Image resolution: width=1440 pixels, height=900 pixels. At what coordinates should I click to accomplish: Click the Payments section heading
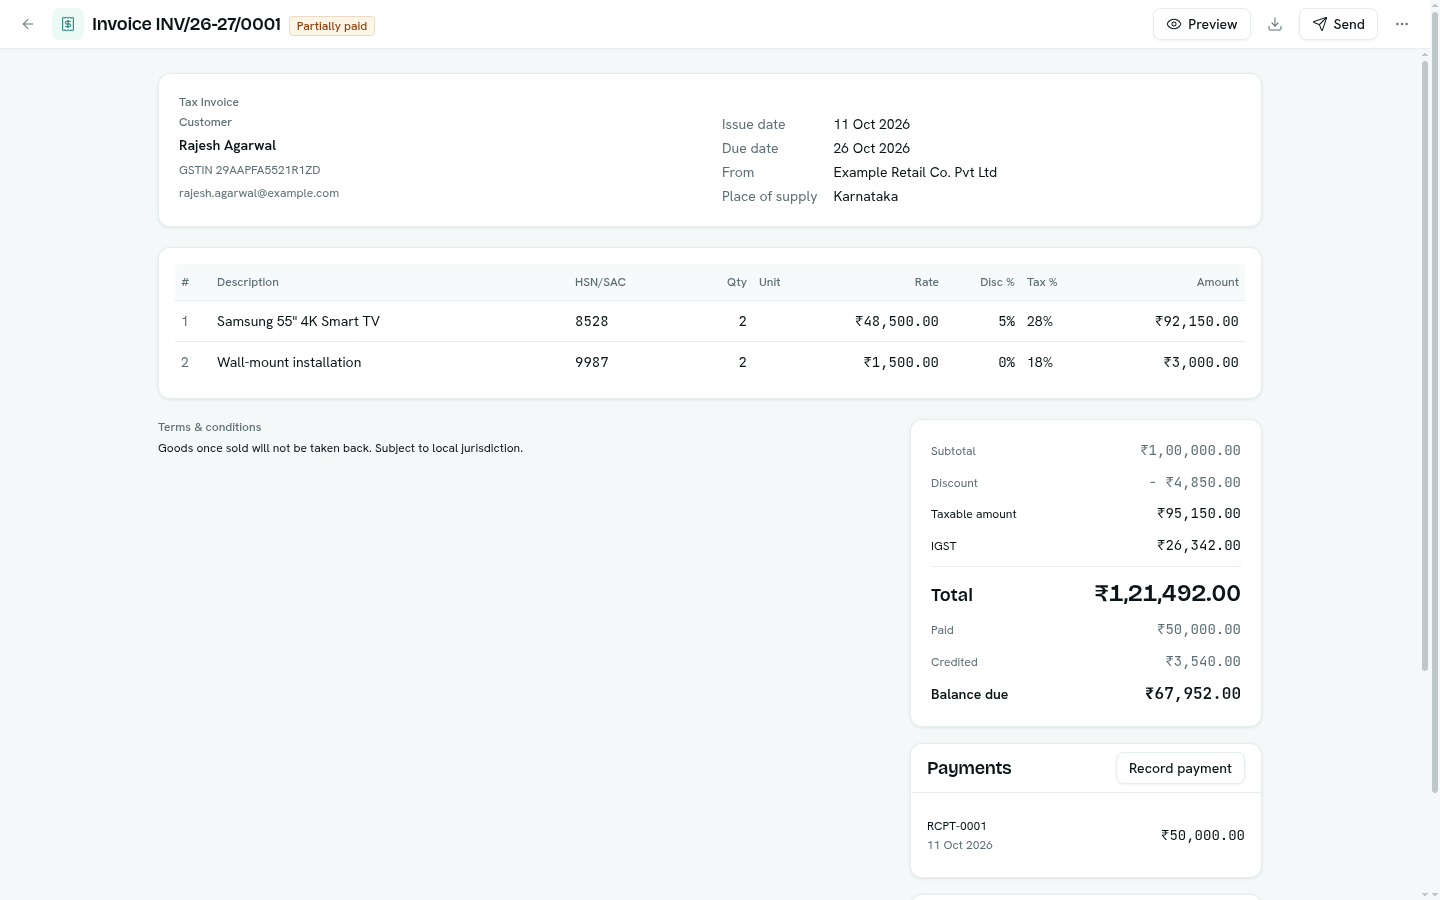click(x=969, y=768)
